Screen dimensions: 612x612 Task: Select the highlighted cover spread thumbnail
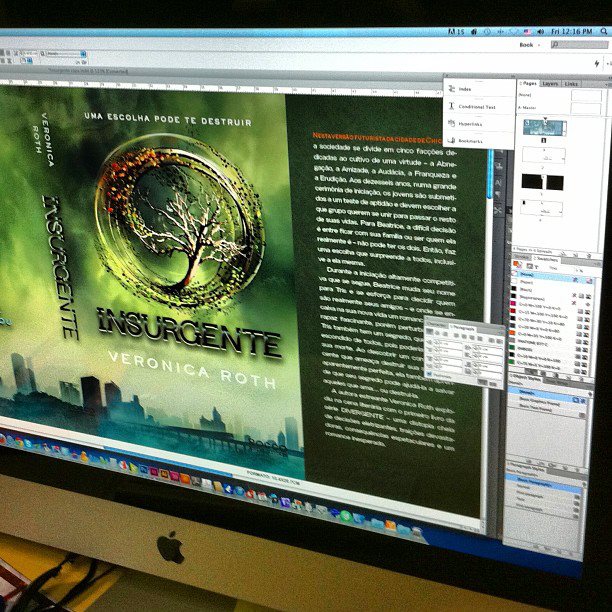coord(544,128)
